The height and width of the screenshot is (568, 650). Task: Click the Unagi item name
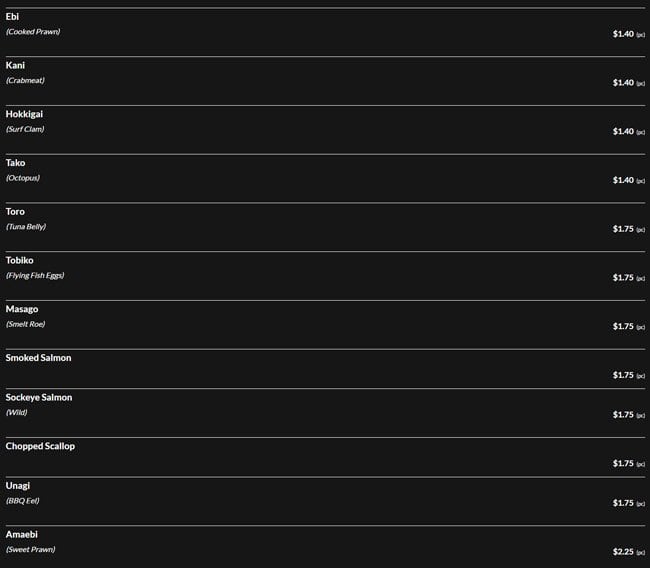(x=18, y=485)
